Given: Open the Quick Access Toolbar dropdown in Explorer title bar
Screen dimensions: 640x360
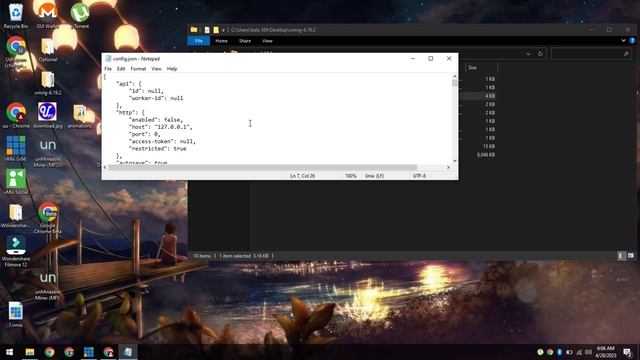Looking at the screenshot, I should tap(223, 30).
